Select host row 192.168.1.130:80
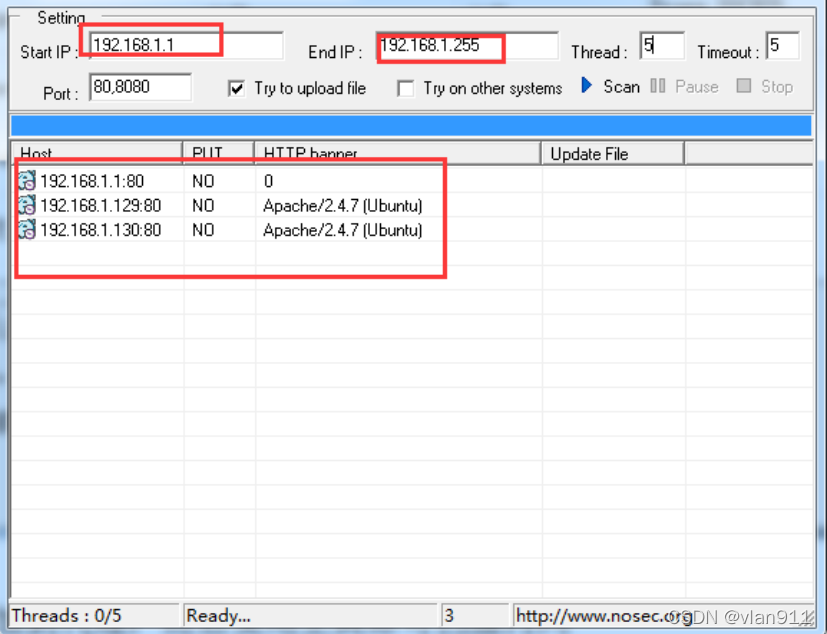Image resolution: width=827 pixels, height=634 pixels. 411,230
